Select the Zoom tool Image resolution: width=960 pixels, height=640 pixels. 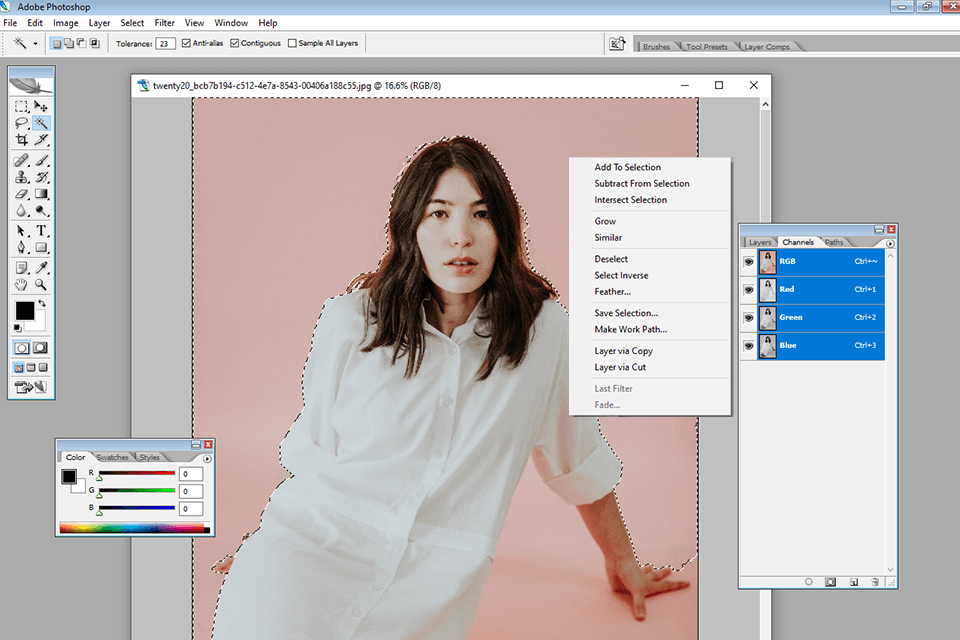point(41,284)
